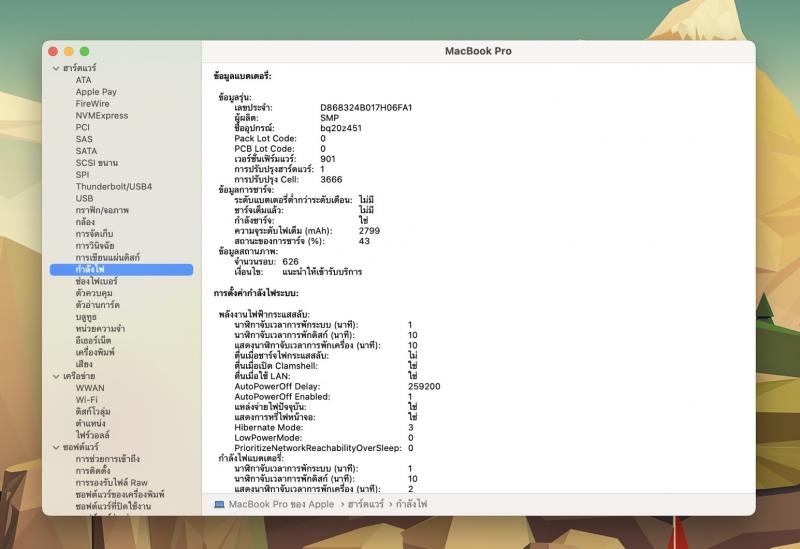Collapse the ฮาร์ดแวร์ section in sidebar
Screen dimensions: 800x549
56,68
